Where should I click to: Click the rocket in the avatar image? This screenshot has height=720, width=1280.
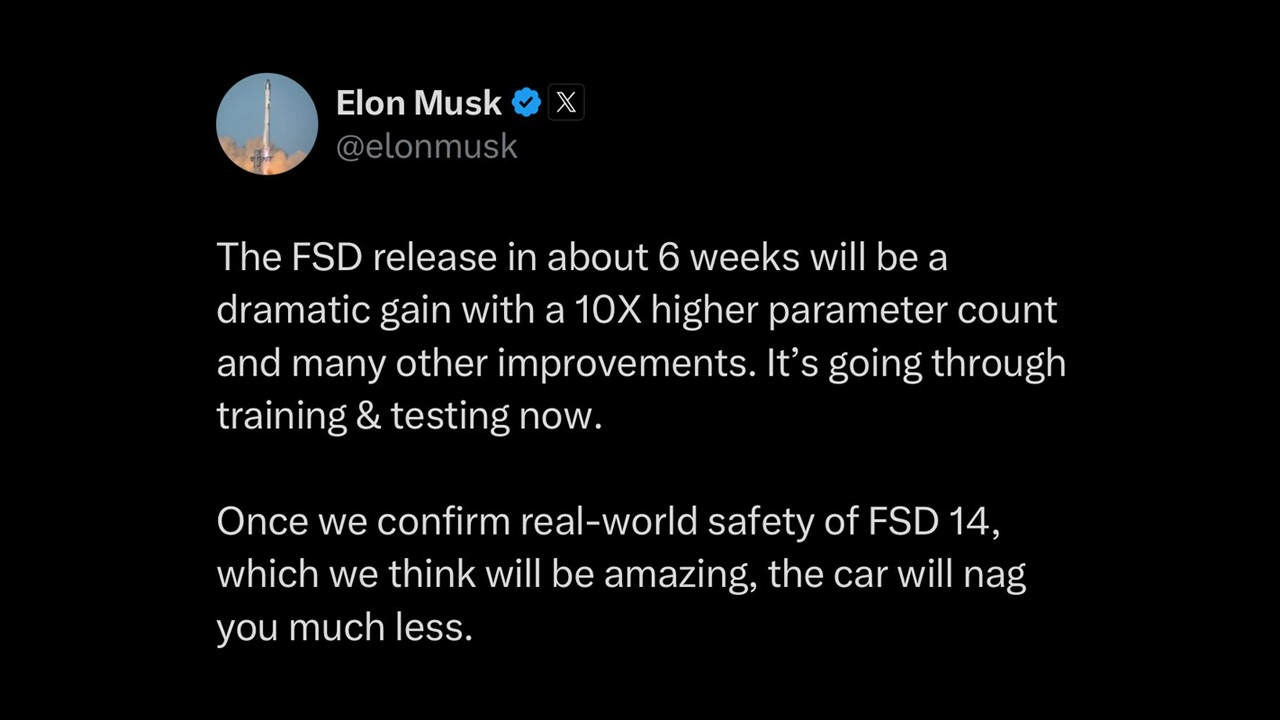[266, 122]
